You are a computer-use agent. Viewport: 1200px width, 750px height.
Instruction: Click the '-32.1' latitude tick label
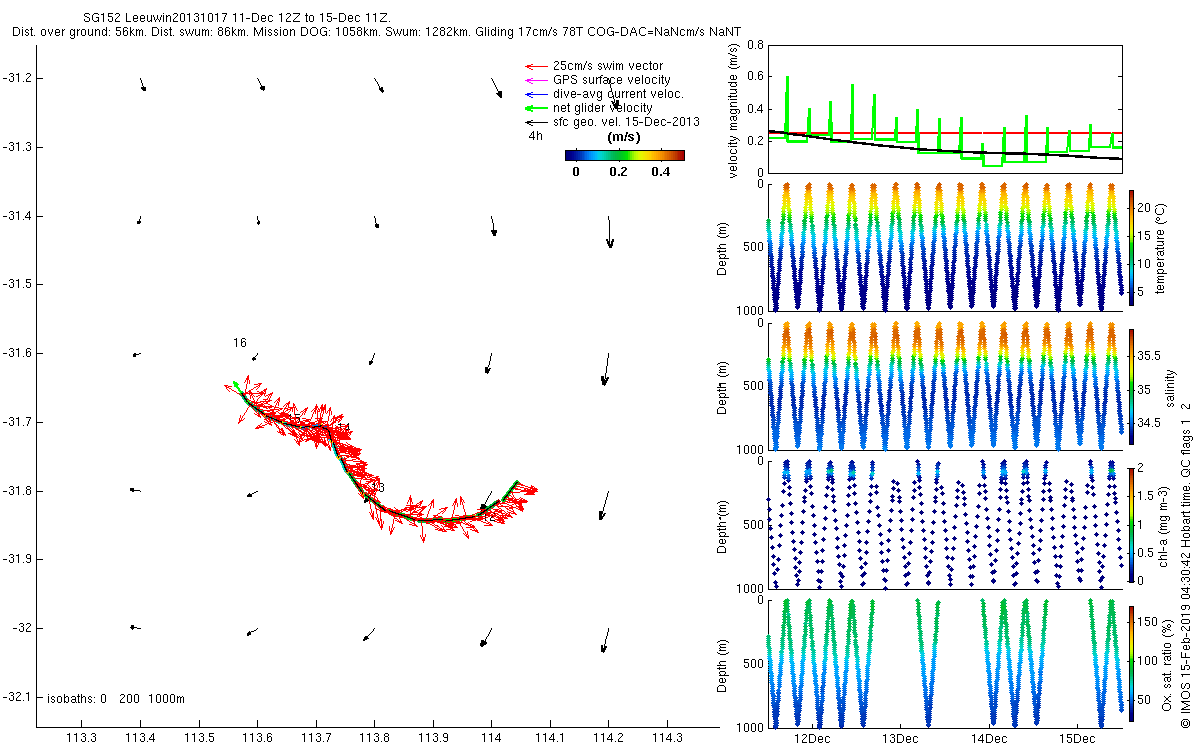[x=18, y=697]
